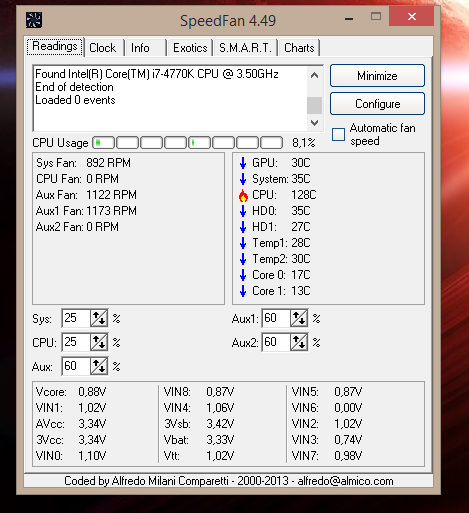Click the 'Aux Fan: 1122 RPM' reading

tap(86, 195)
